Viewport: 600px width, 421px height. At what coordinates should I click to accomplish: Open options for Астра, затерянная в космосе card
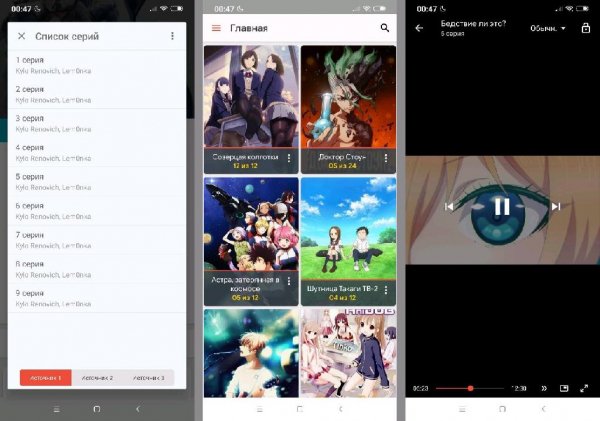click(x=289, y=281)
